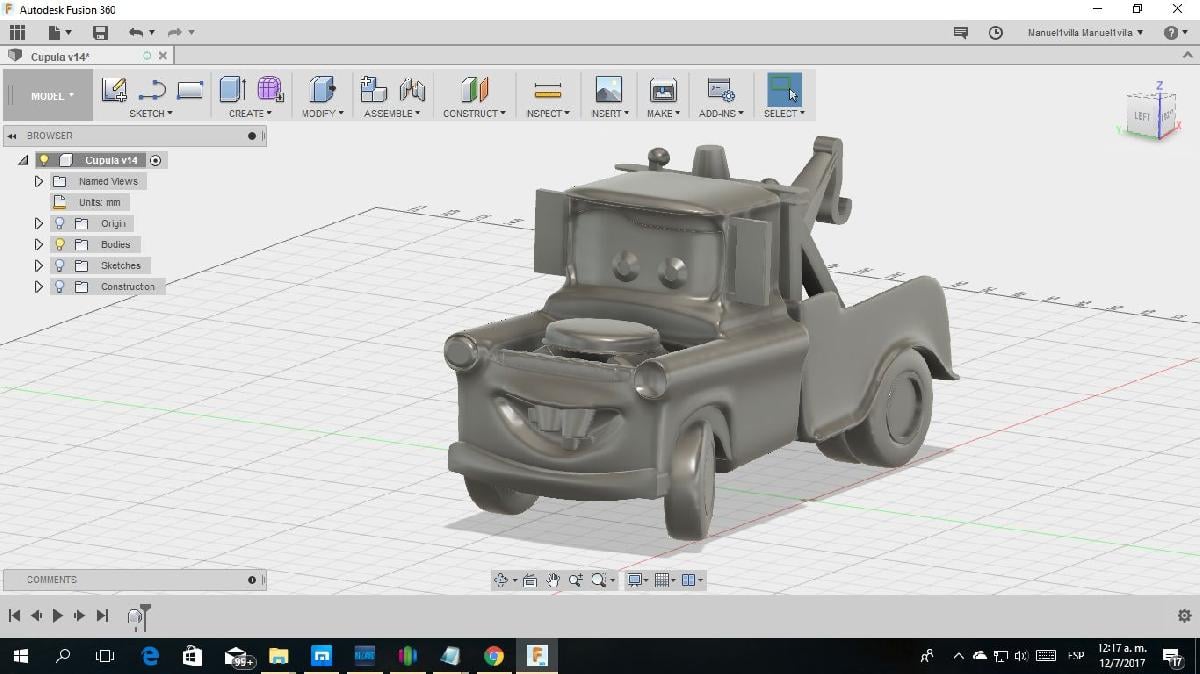
Task: Select the Extrude tool in Create
Action: [x=232, y=90]
